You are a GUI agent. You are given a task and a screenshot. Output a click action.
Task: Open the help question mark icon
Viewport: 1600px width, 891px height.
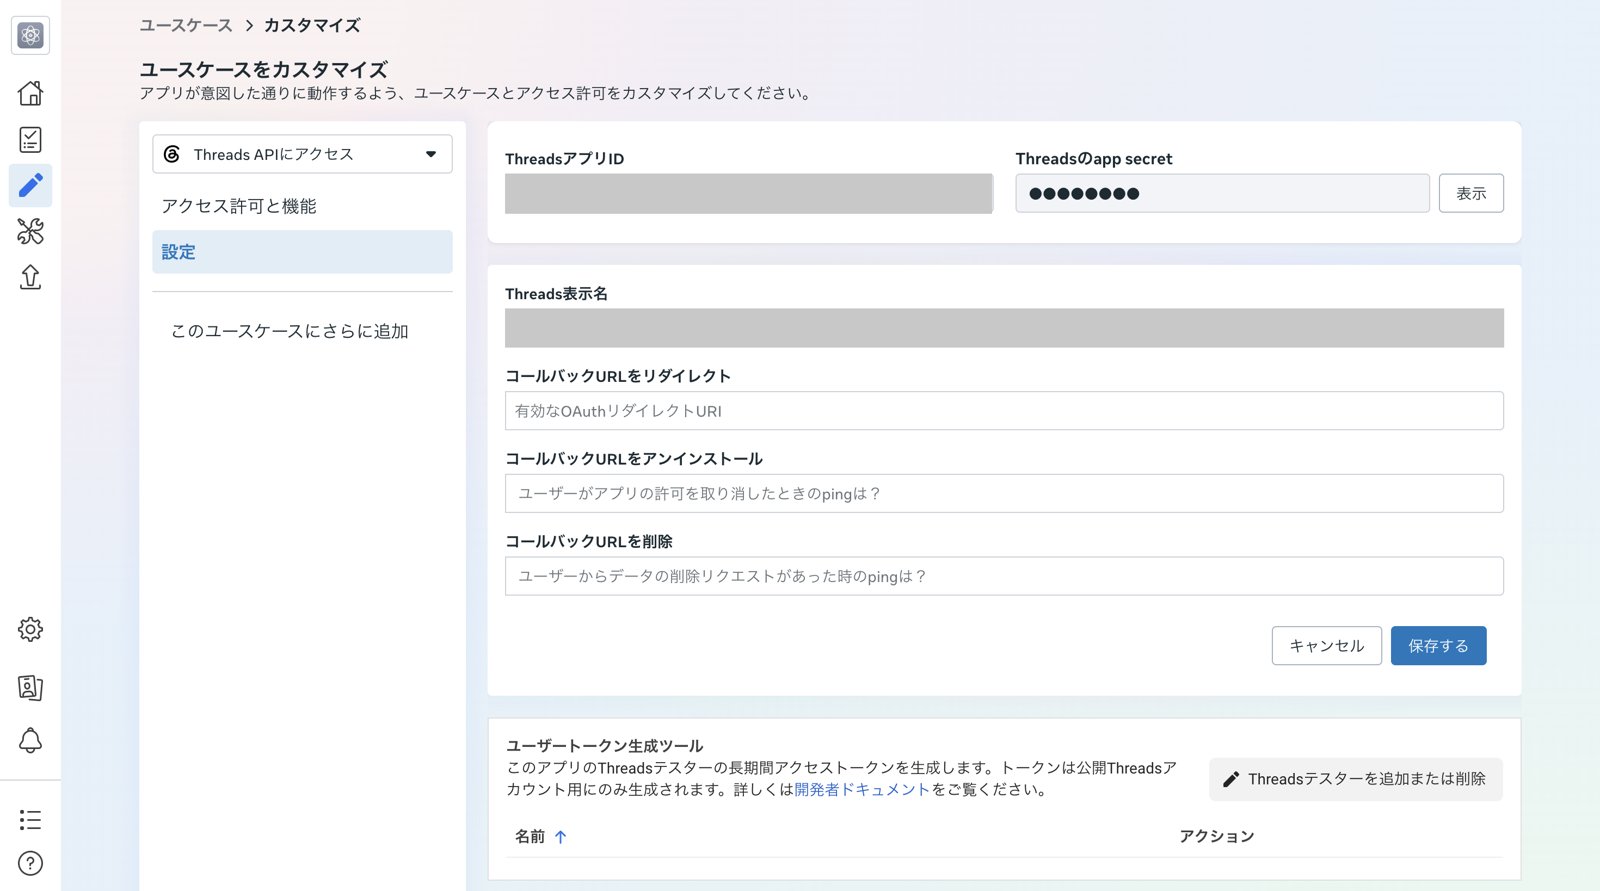click(30, 863)
